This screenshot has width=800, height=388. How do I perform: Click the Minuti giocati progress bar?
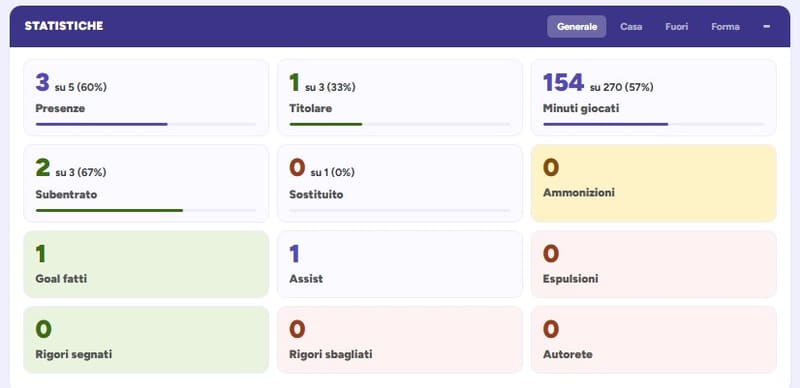point(654,124)
